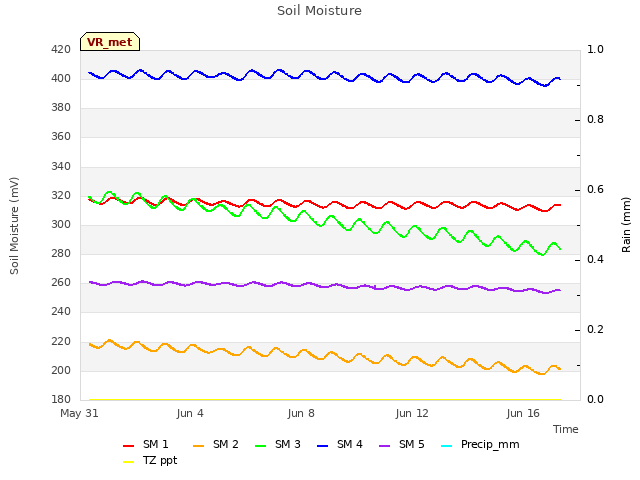Image resolution: width=640 pixels, height=480 pixels.
Task: Click the Rain (mm) axis label
Action: click(x=626, y=225)
